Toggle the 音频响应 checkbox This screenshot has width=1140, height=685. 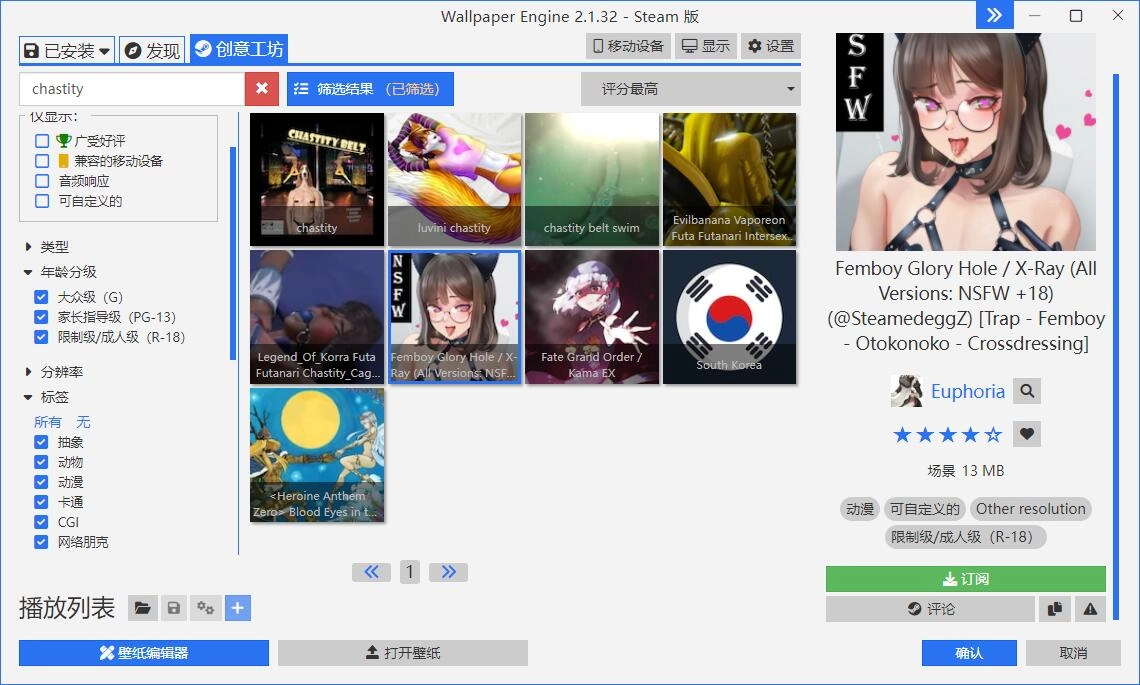pos(42,181)
